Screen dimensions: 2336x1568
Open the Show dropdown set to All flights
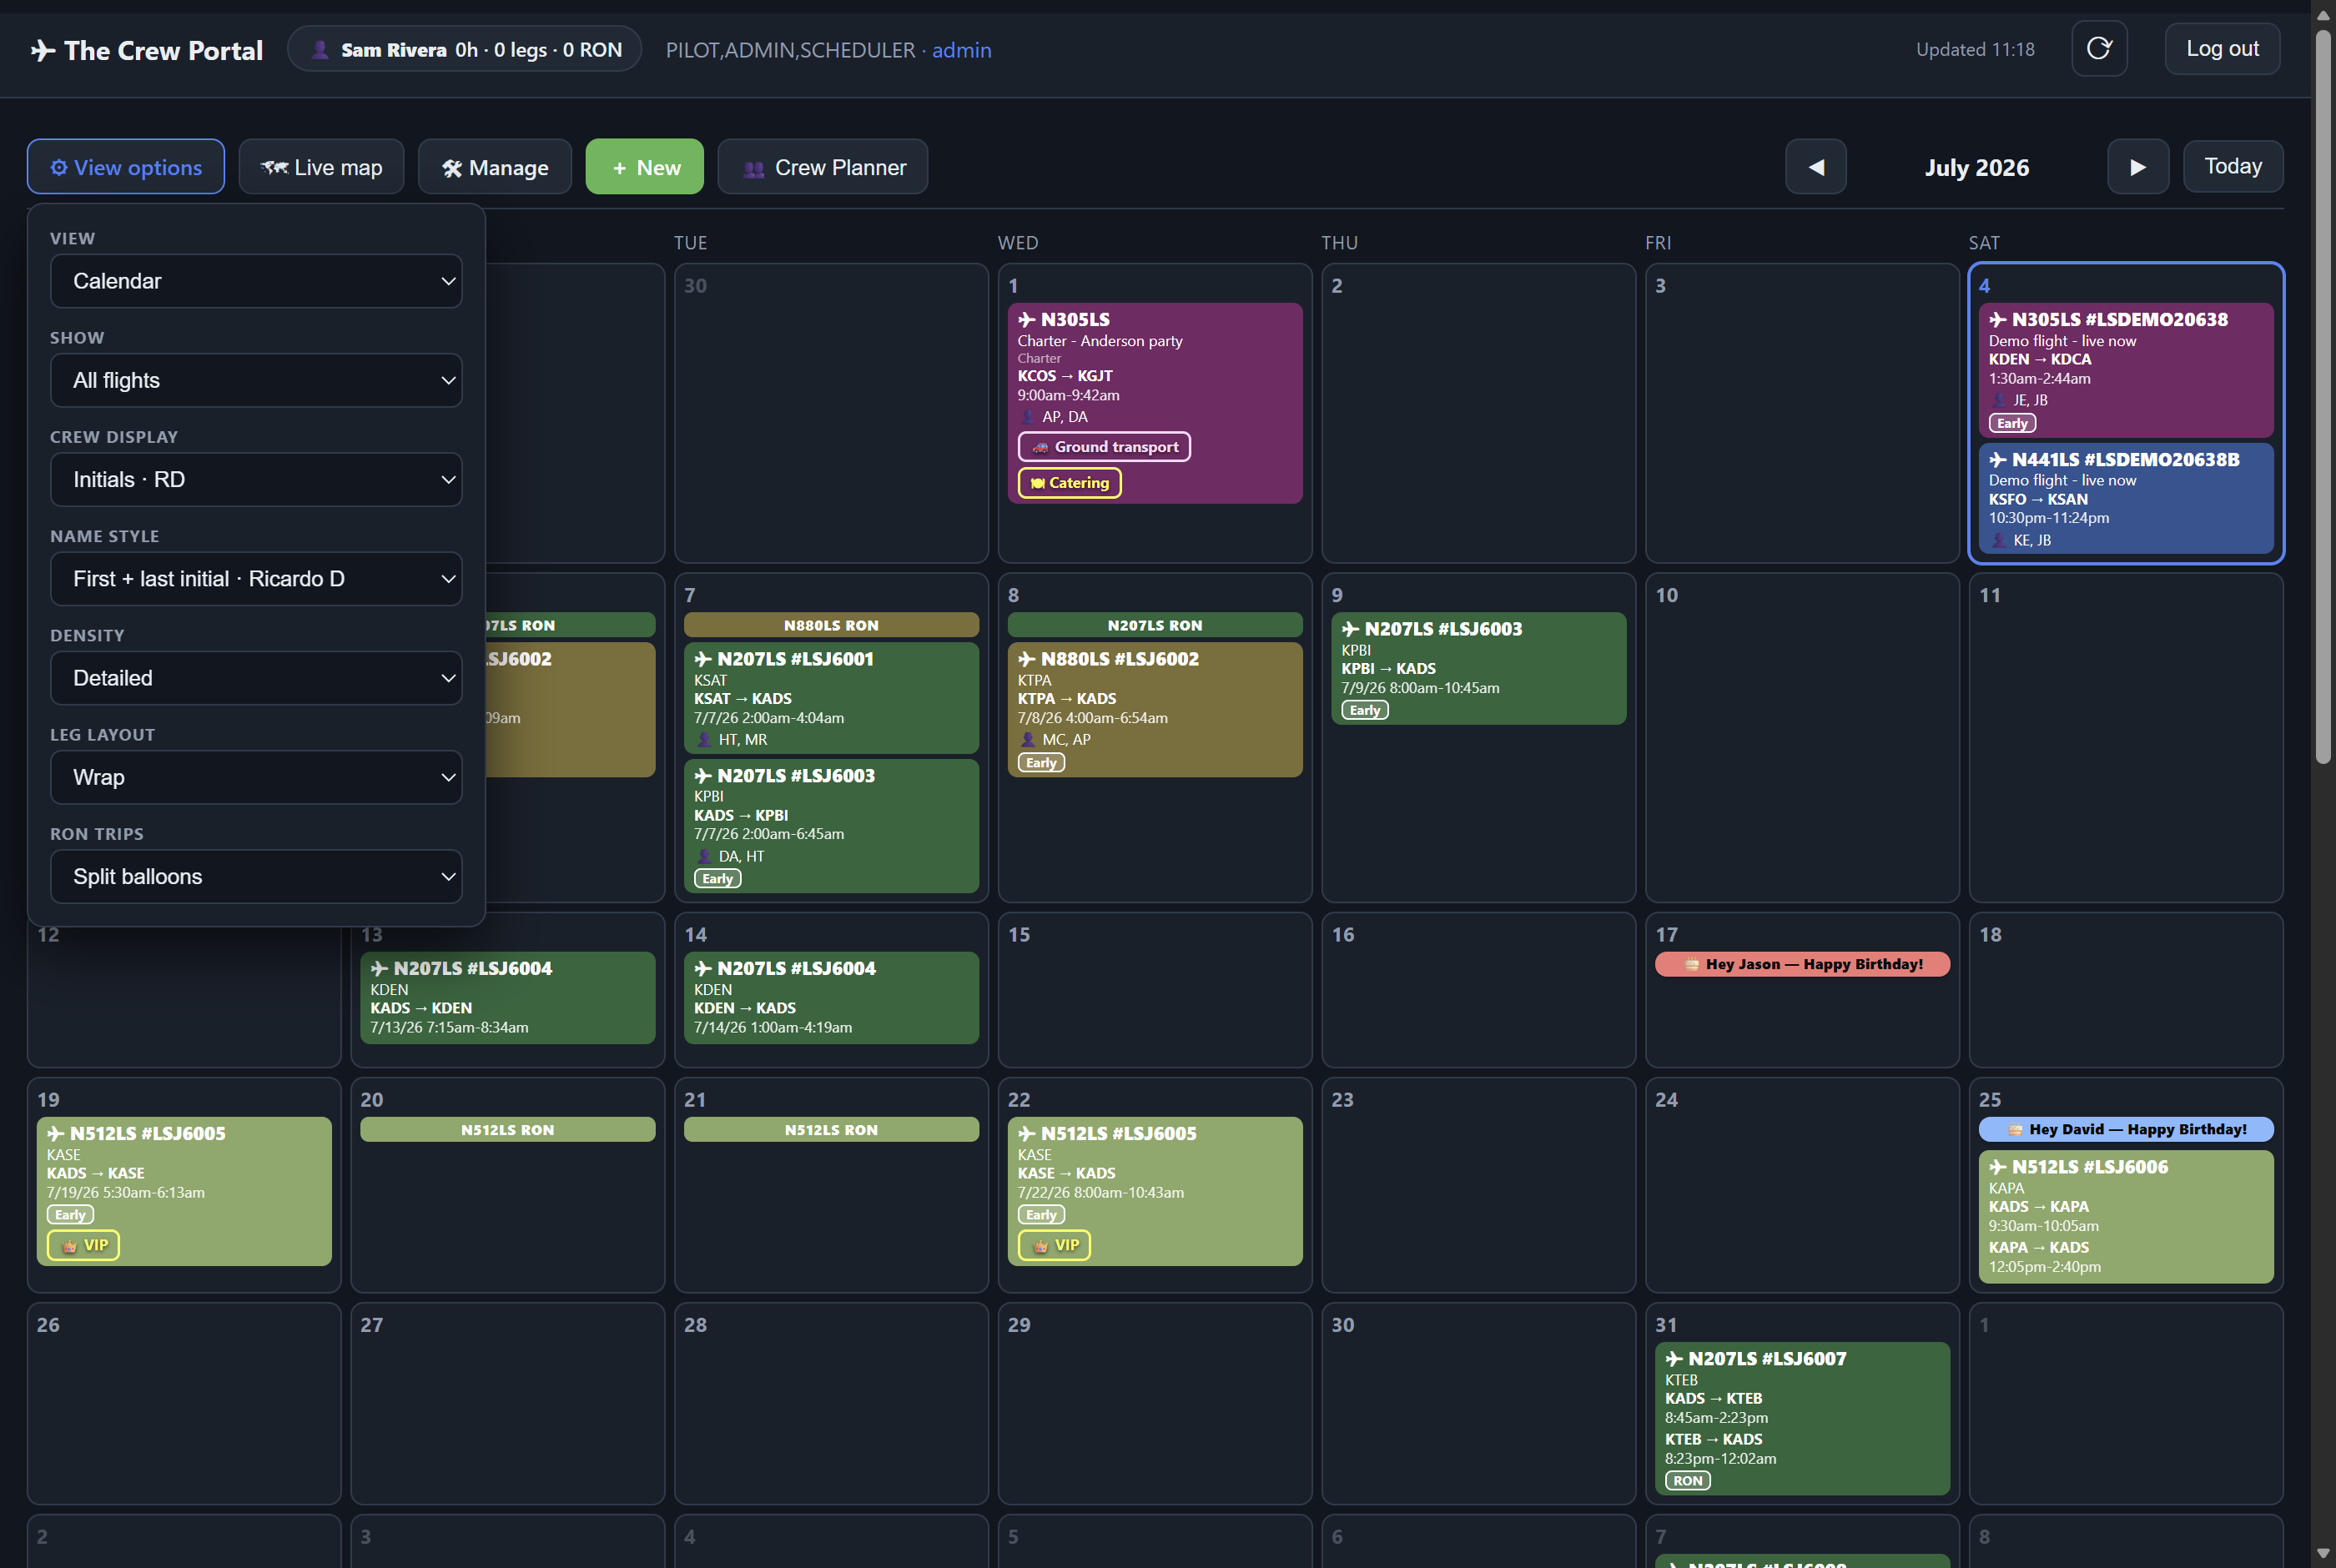tap(256, 380)
